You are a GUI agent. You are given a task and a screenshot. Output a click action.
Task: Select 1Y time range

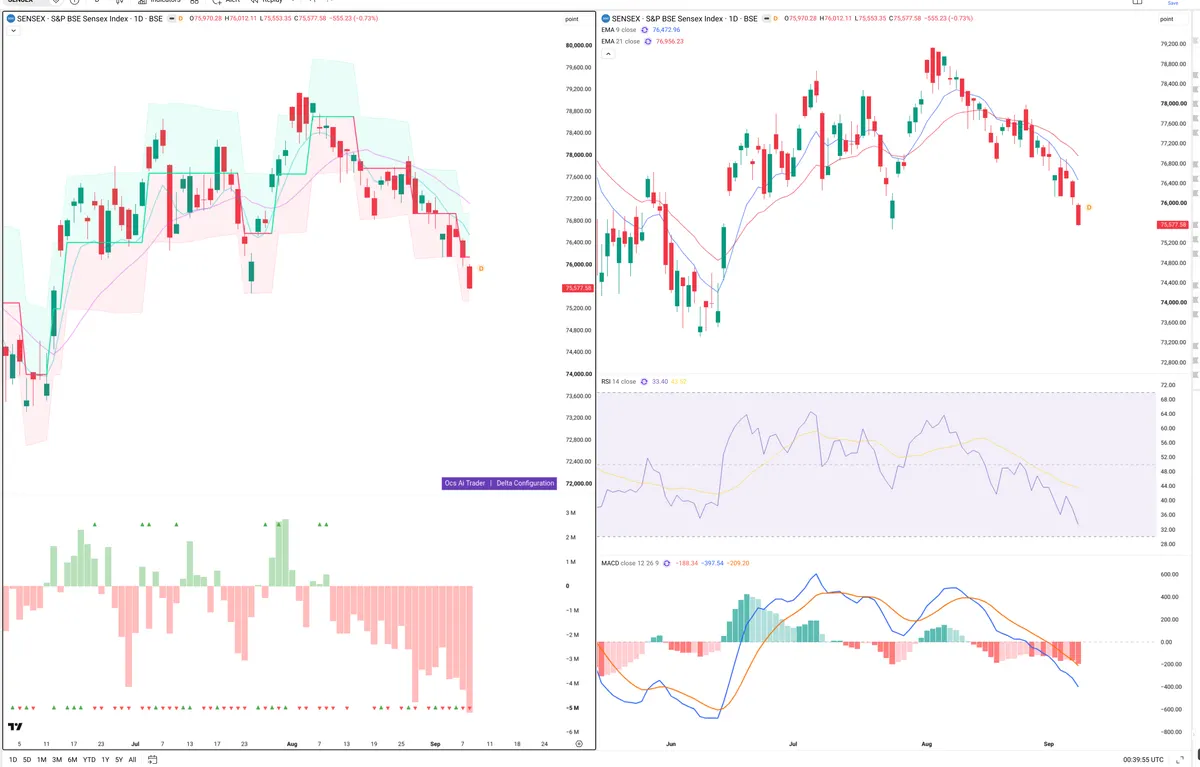click(105, 759)
